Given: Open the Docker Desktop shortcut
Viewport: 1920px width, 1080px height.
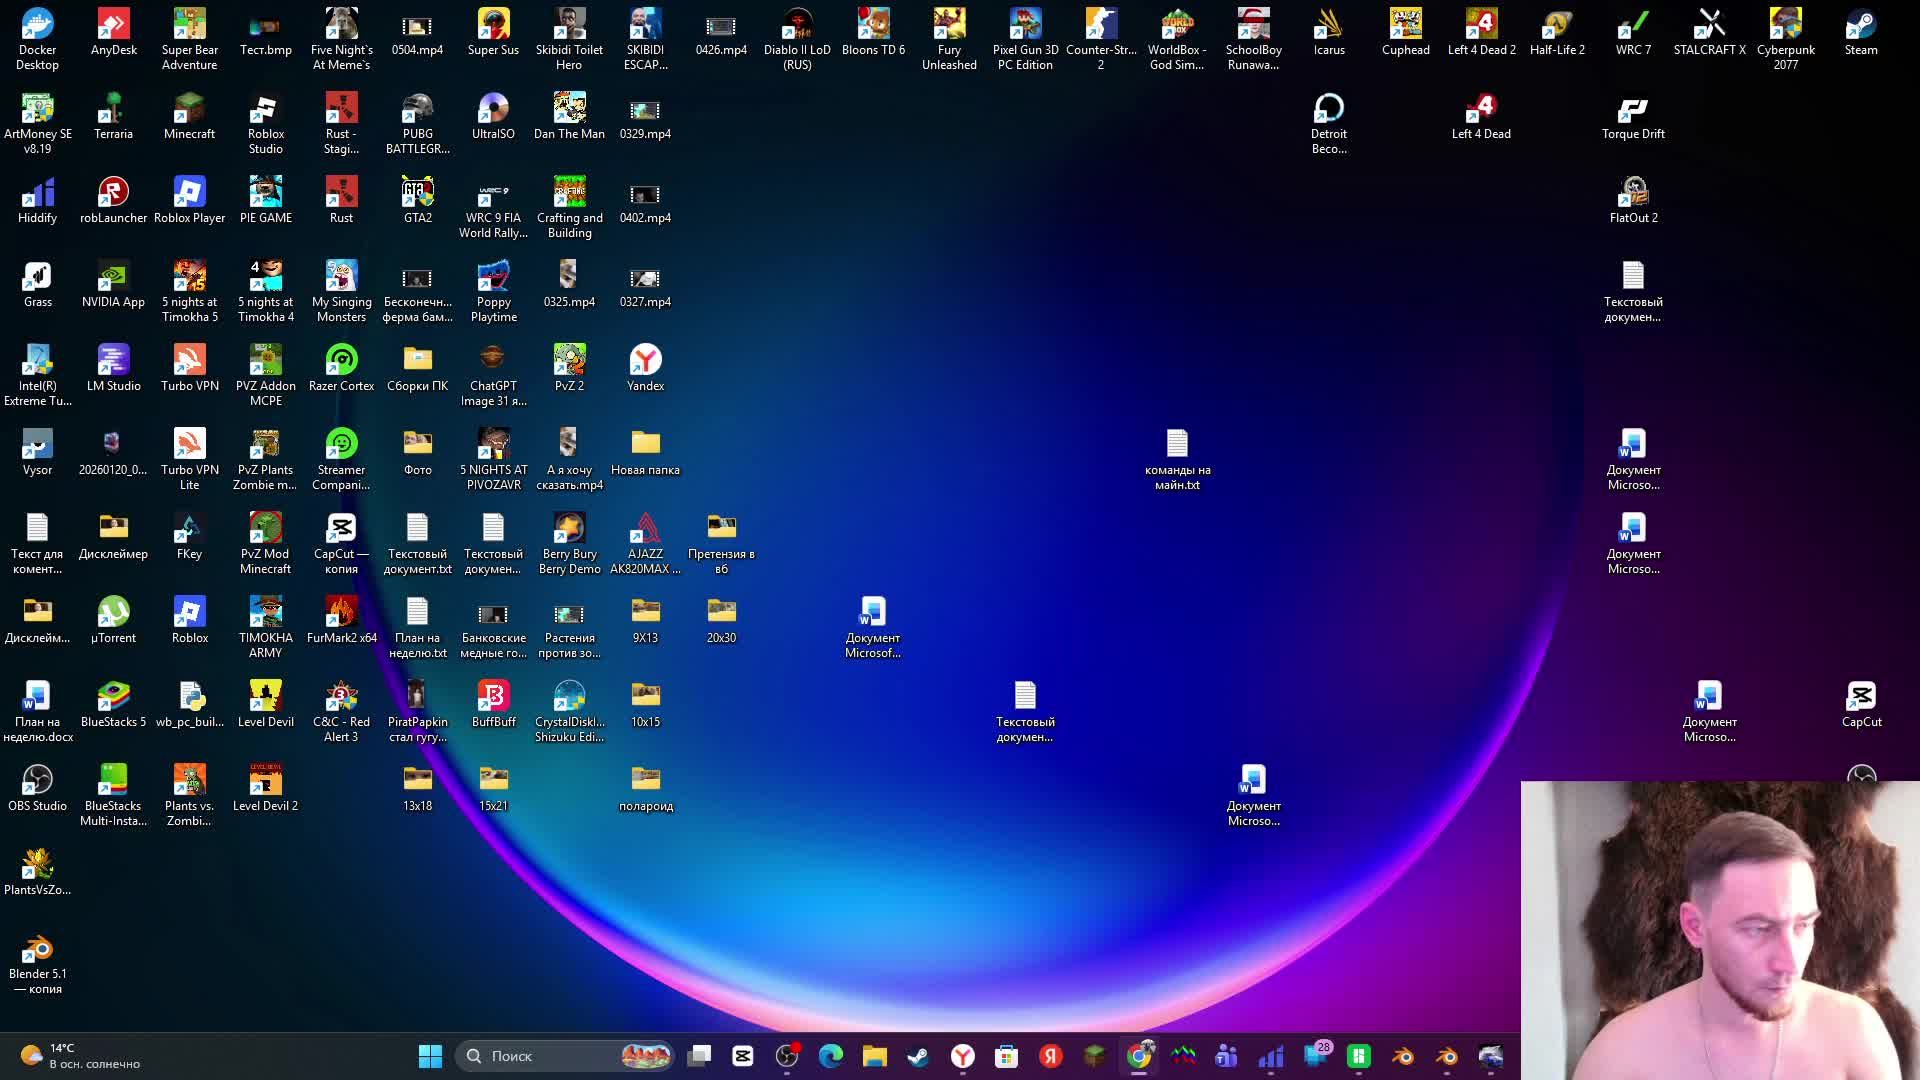Looking at the screenshot, I should point(37,38).
